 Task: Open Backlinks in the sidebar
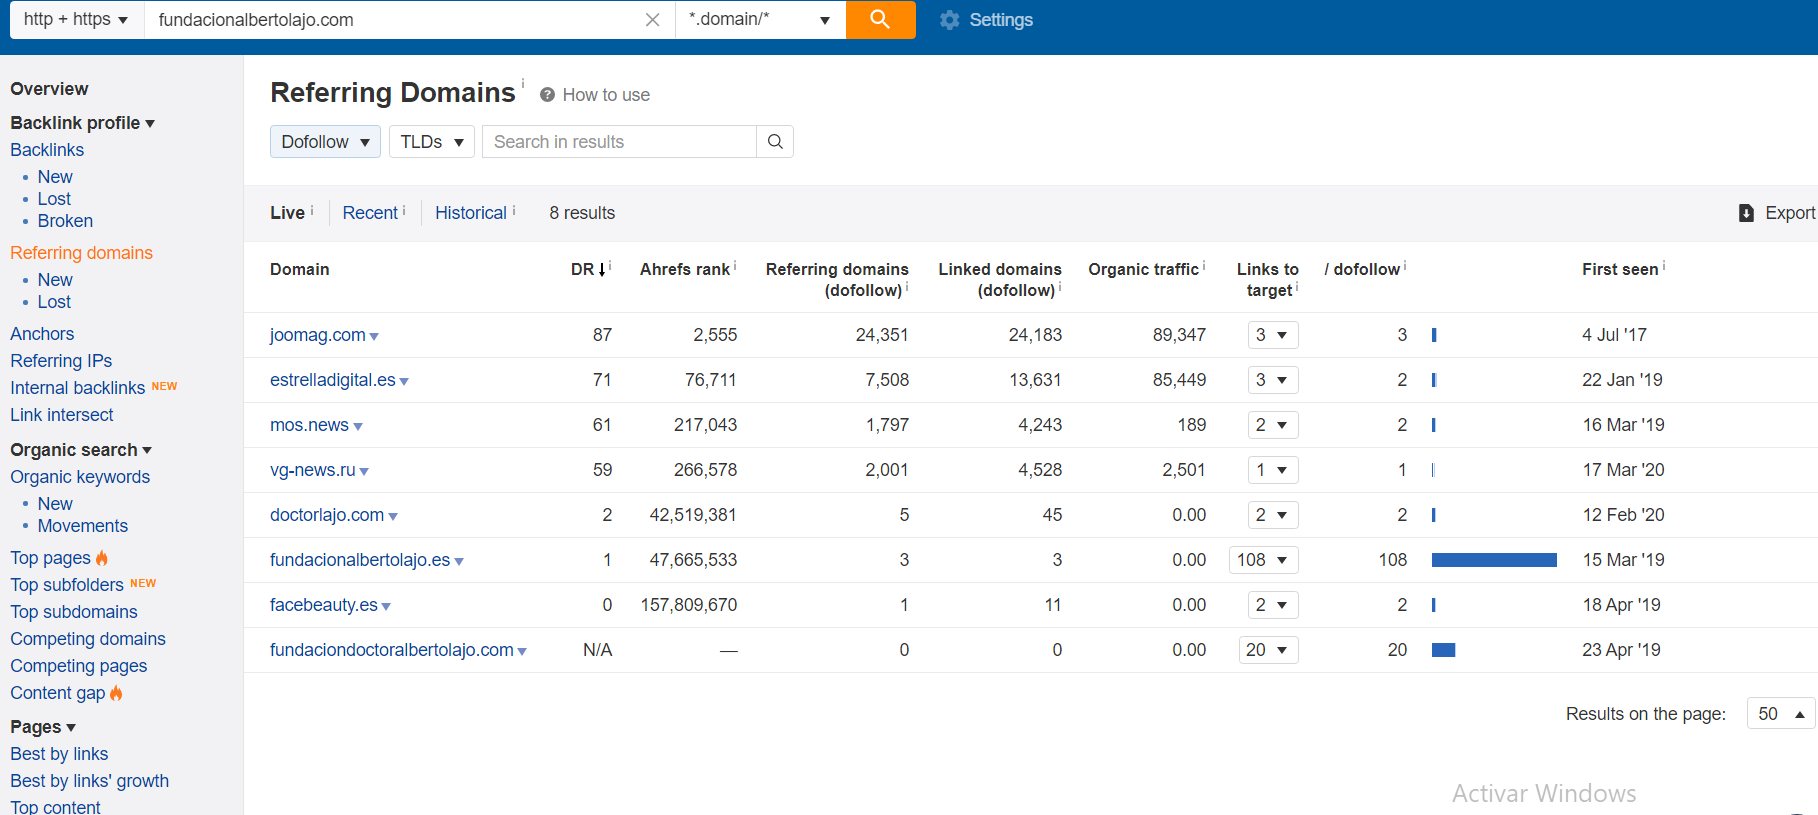coord(47,150)
